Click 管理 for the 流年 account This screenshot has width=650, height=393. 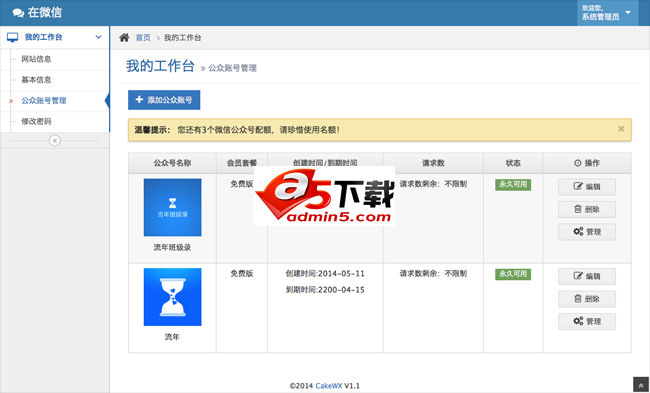587,321
